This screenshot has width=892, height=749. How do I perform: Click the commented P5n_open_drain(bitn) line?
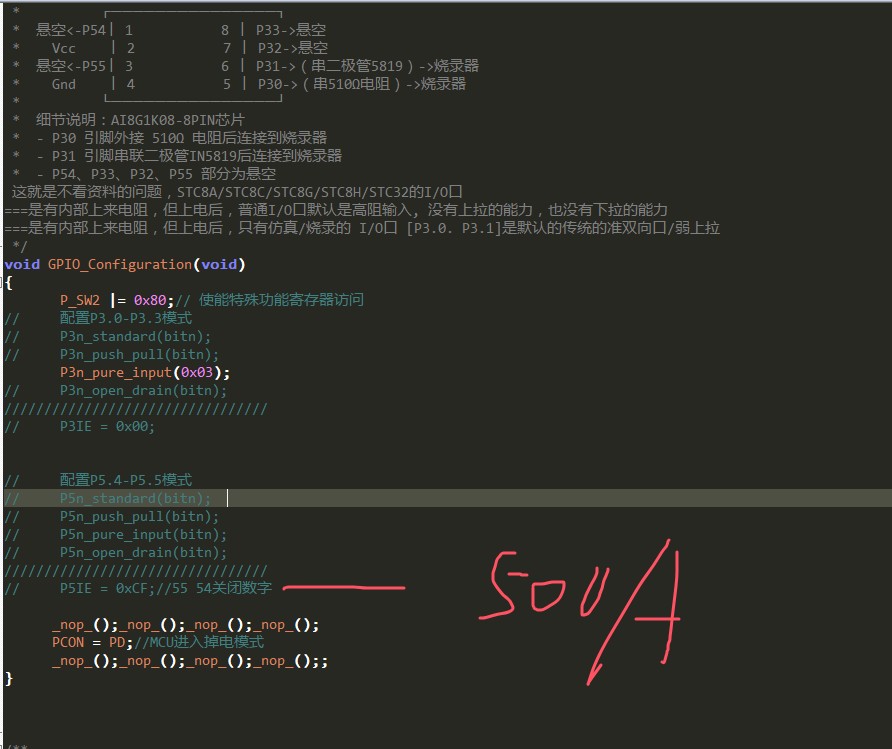143,552
